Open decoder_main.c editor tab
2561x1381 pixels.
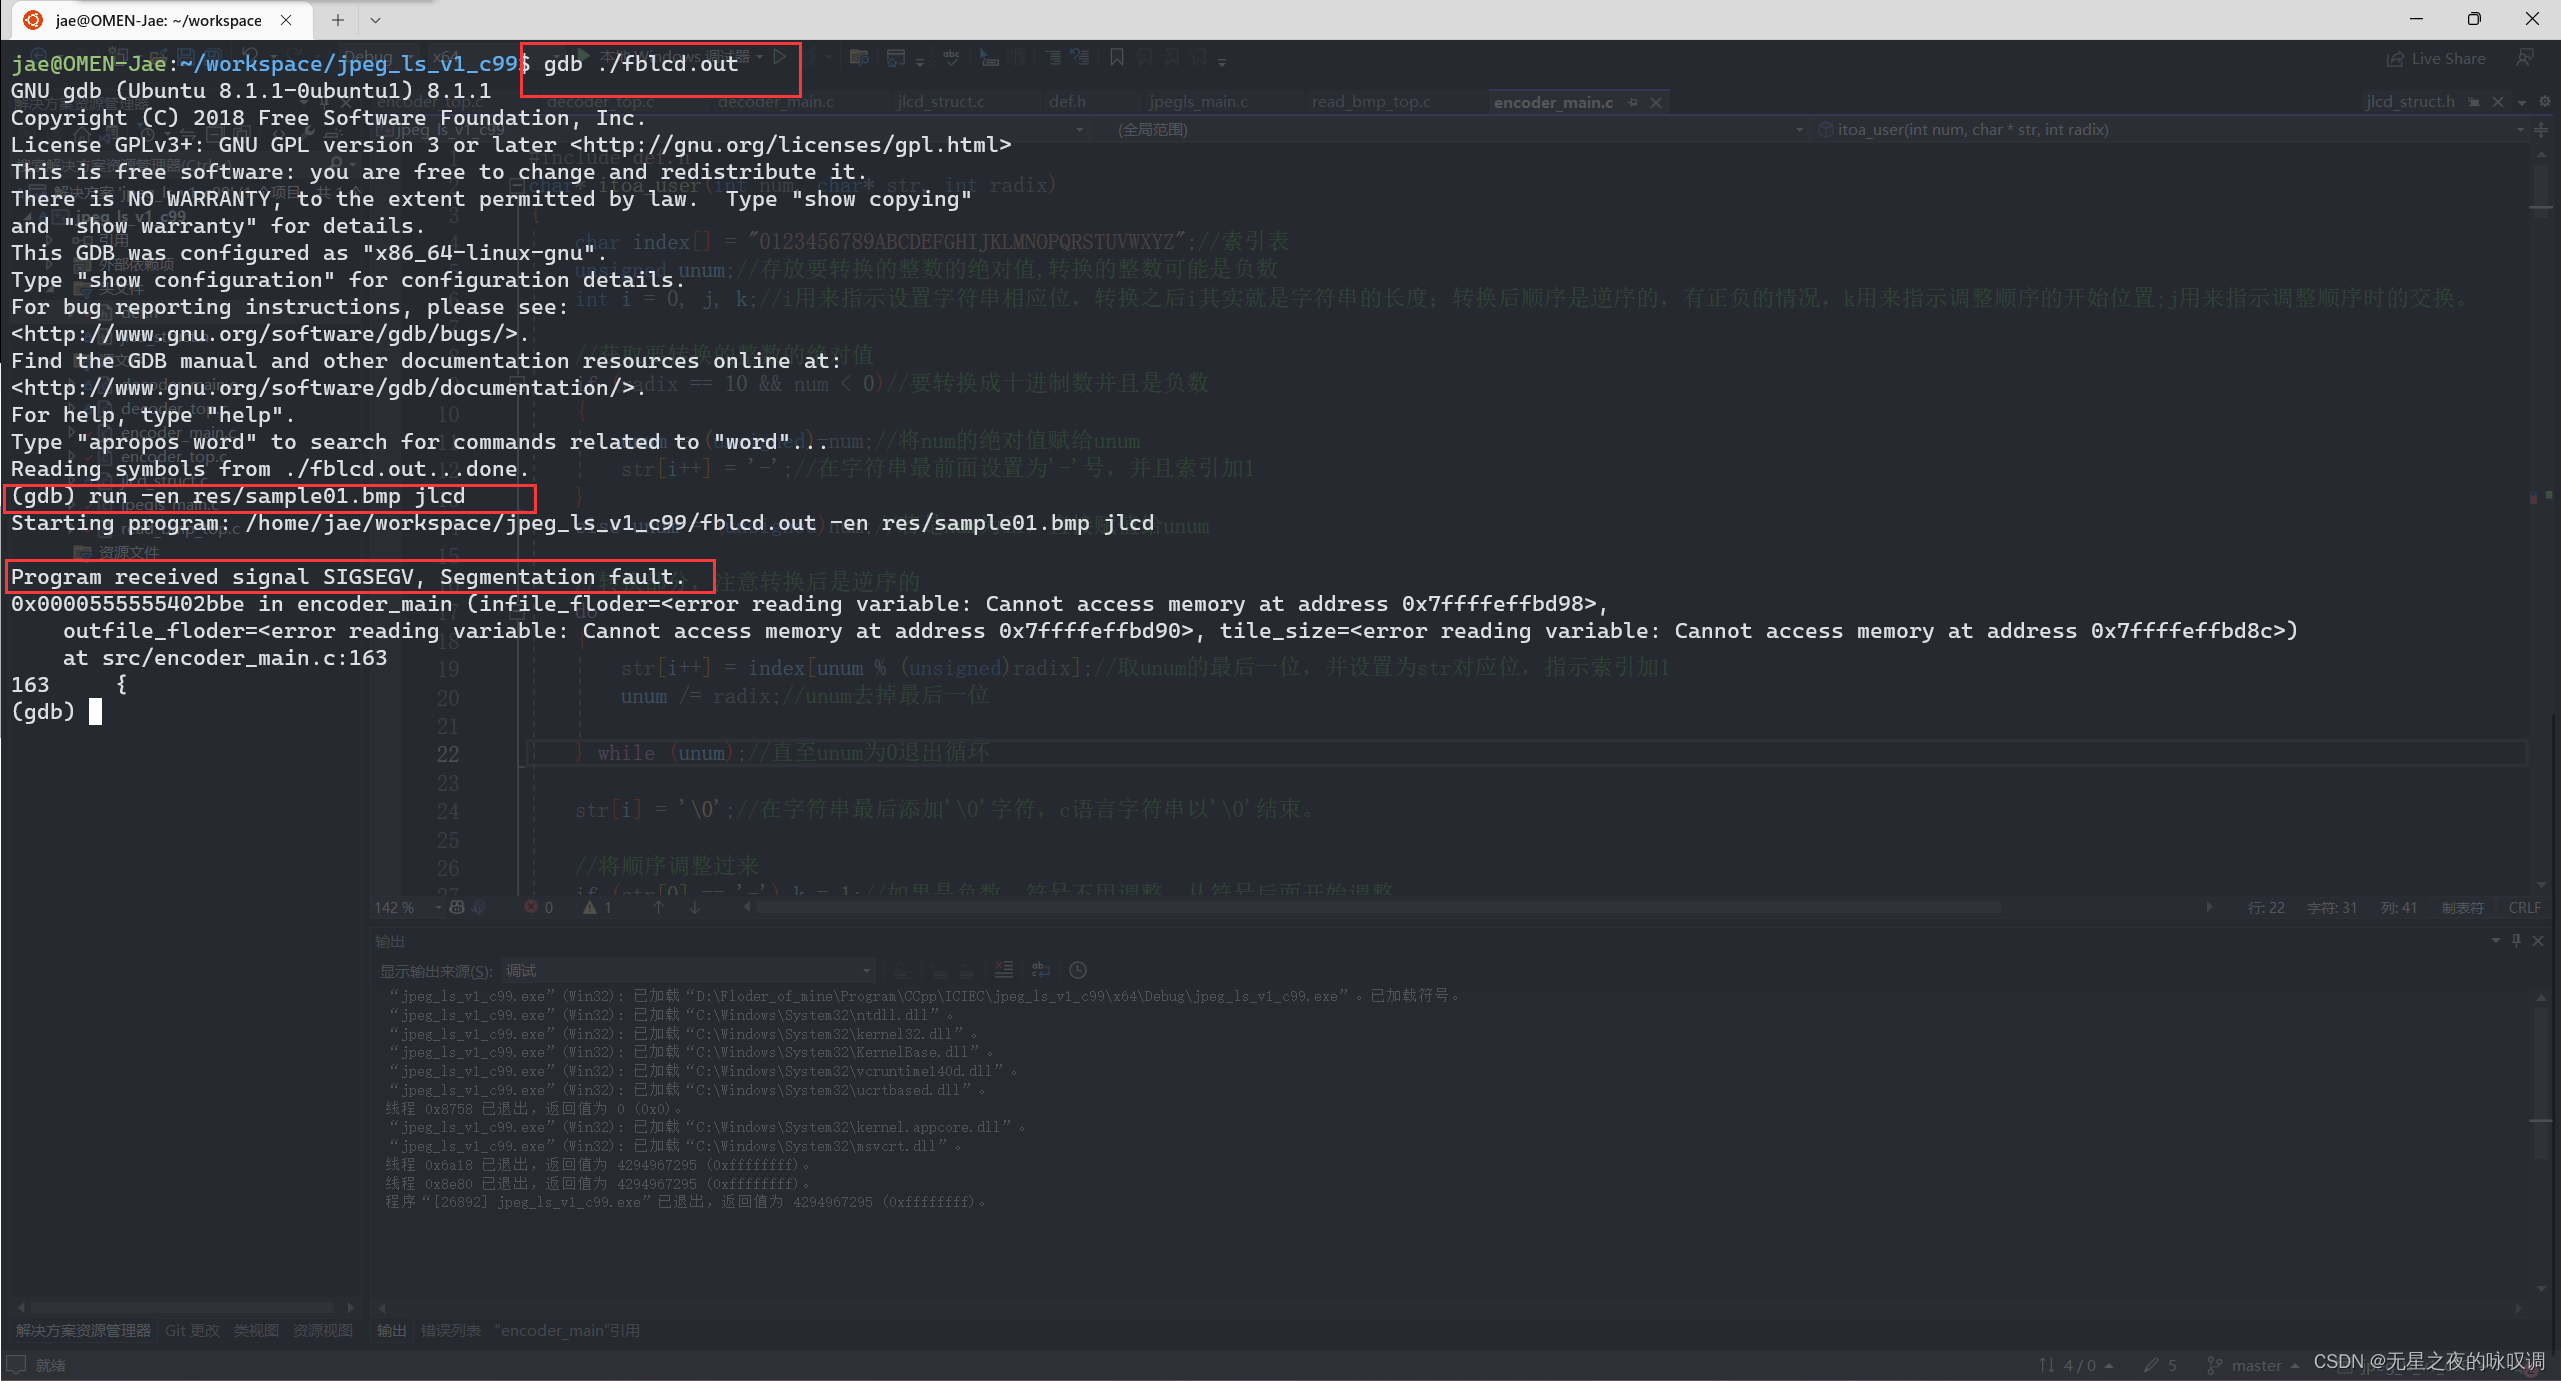click(x=775, y=102)
